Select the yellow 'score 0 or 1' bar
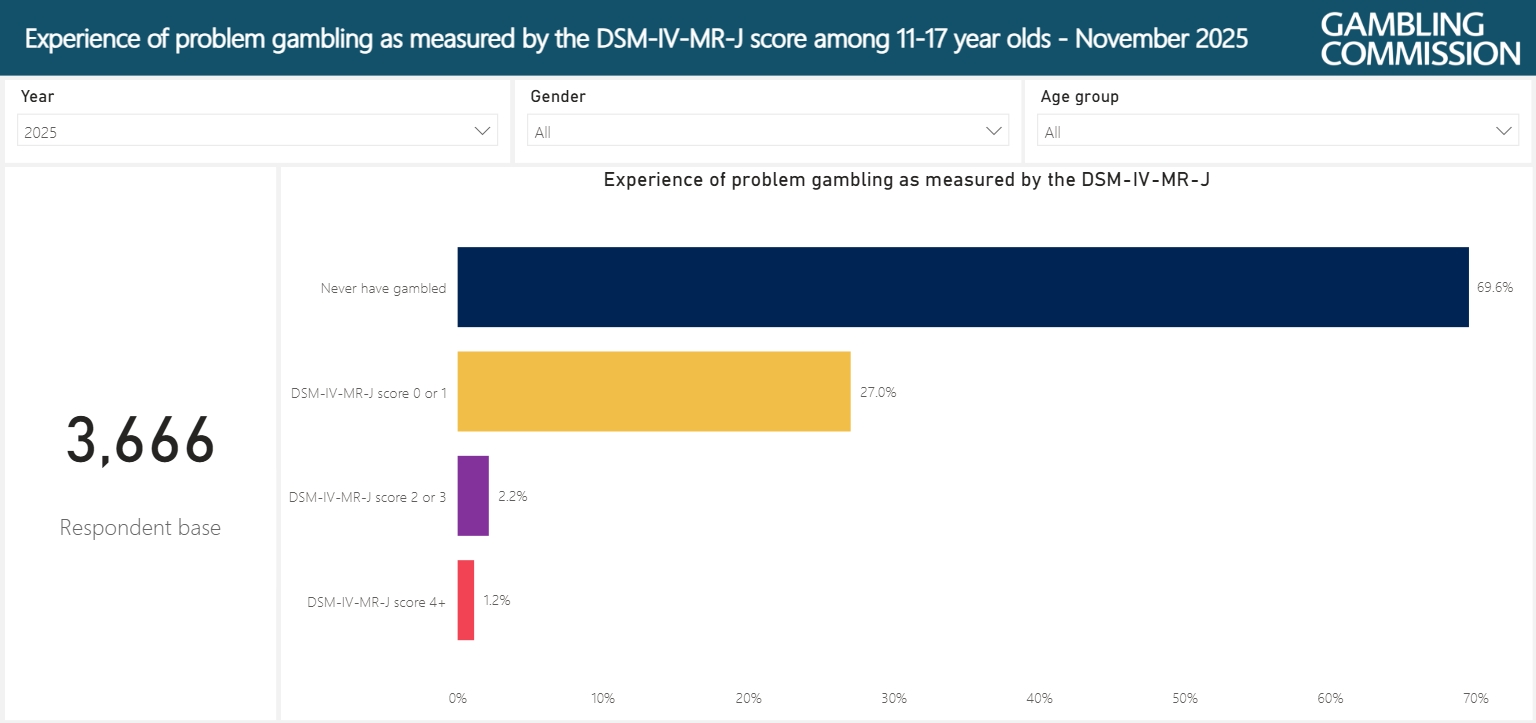 pyautogui.click(x=652, y=391)
